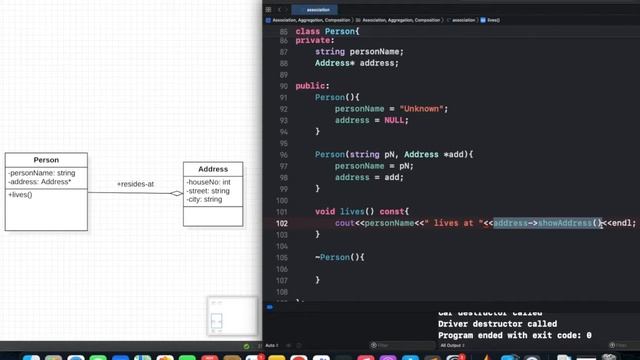Click the ~Person() destructor line
The image size is (640, 360).
tap(340, 258)
